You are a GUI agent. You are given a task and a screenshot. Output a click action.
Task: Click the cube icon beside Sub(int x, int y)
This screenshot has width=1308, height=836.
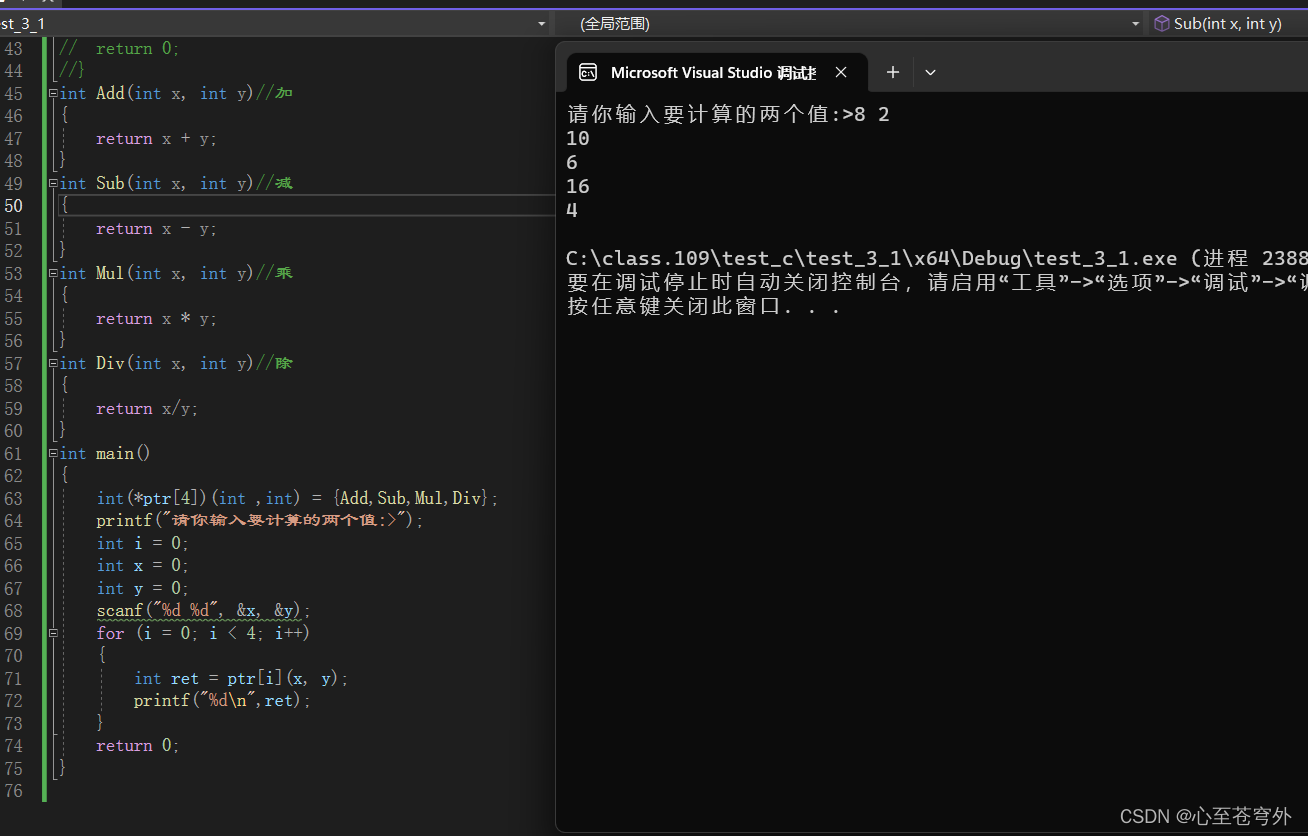(1161, 23)
